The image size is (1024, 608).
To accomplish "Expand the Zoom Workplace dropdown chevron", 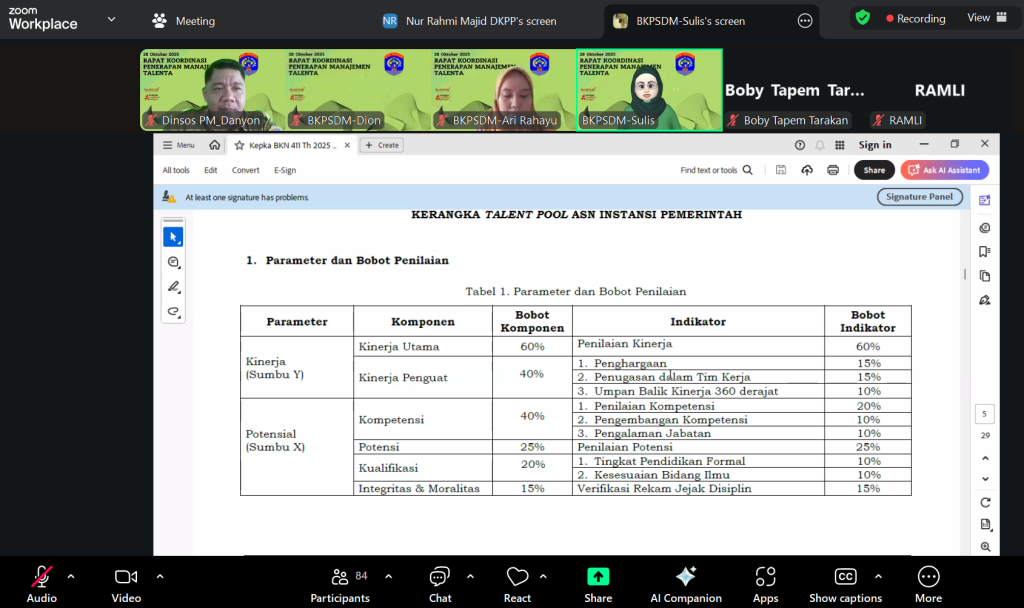I will tap(110, 19).
